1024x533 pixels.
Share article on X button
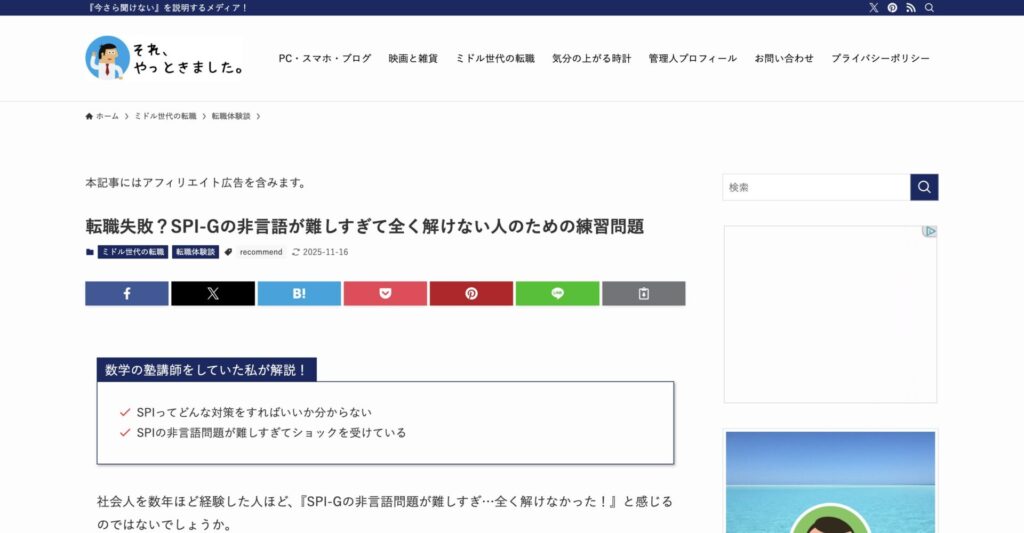tap(213, 293)
